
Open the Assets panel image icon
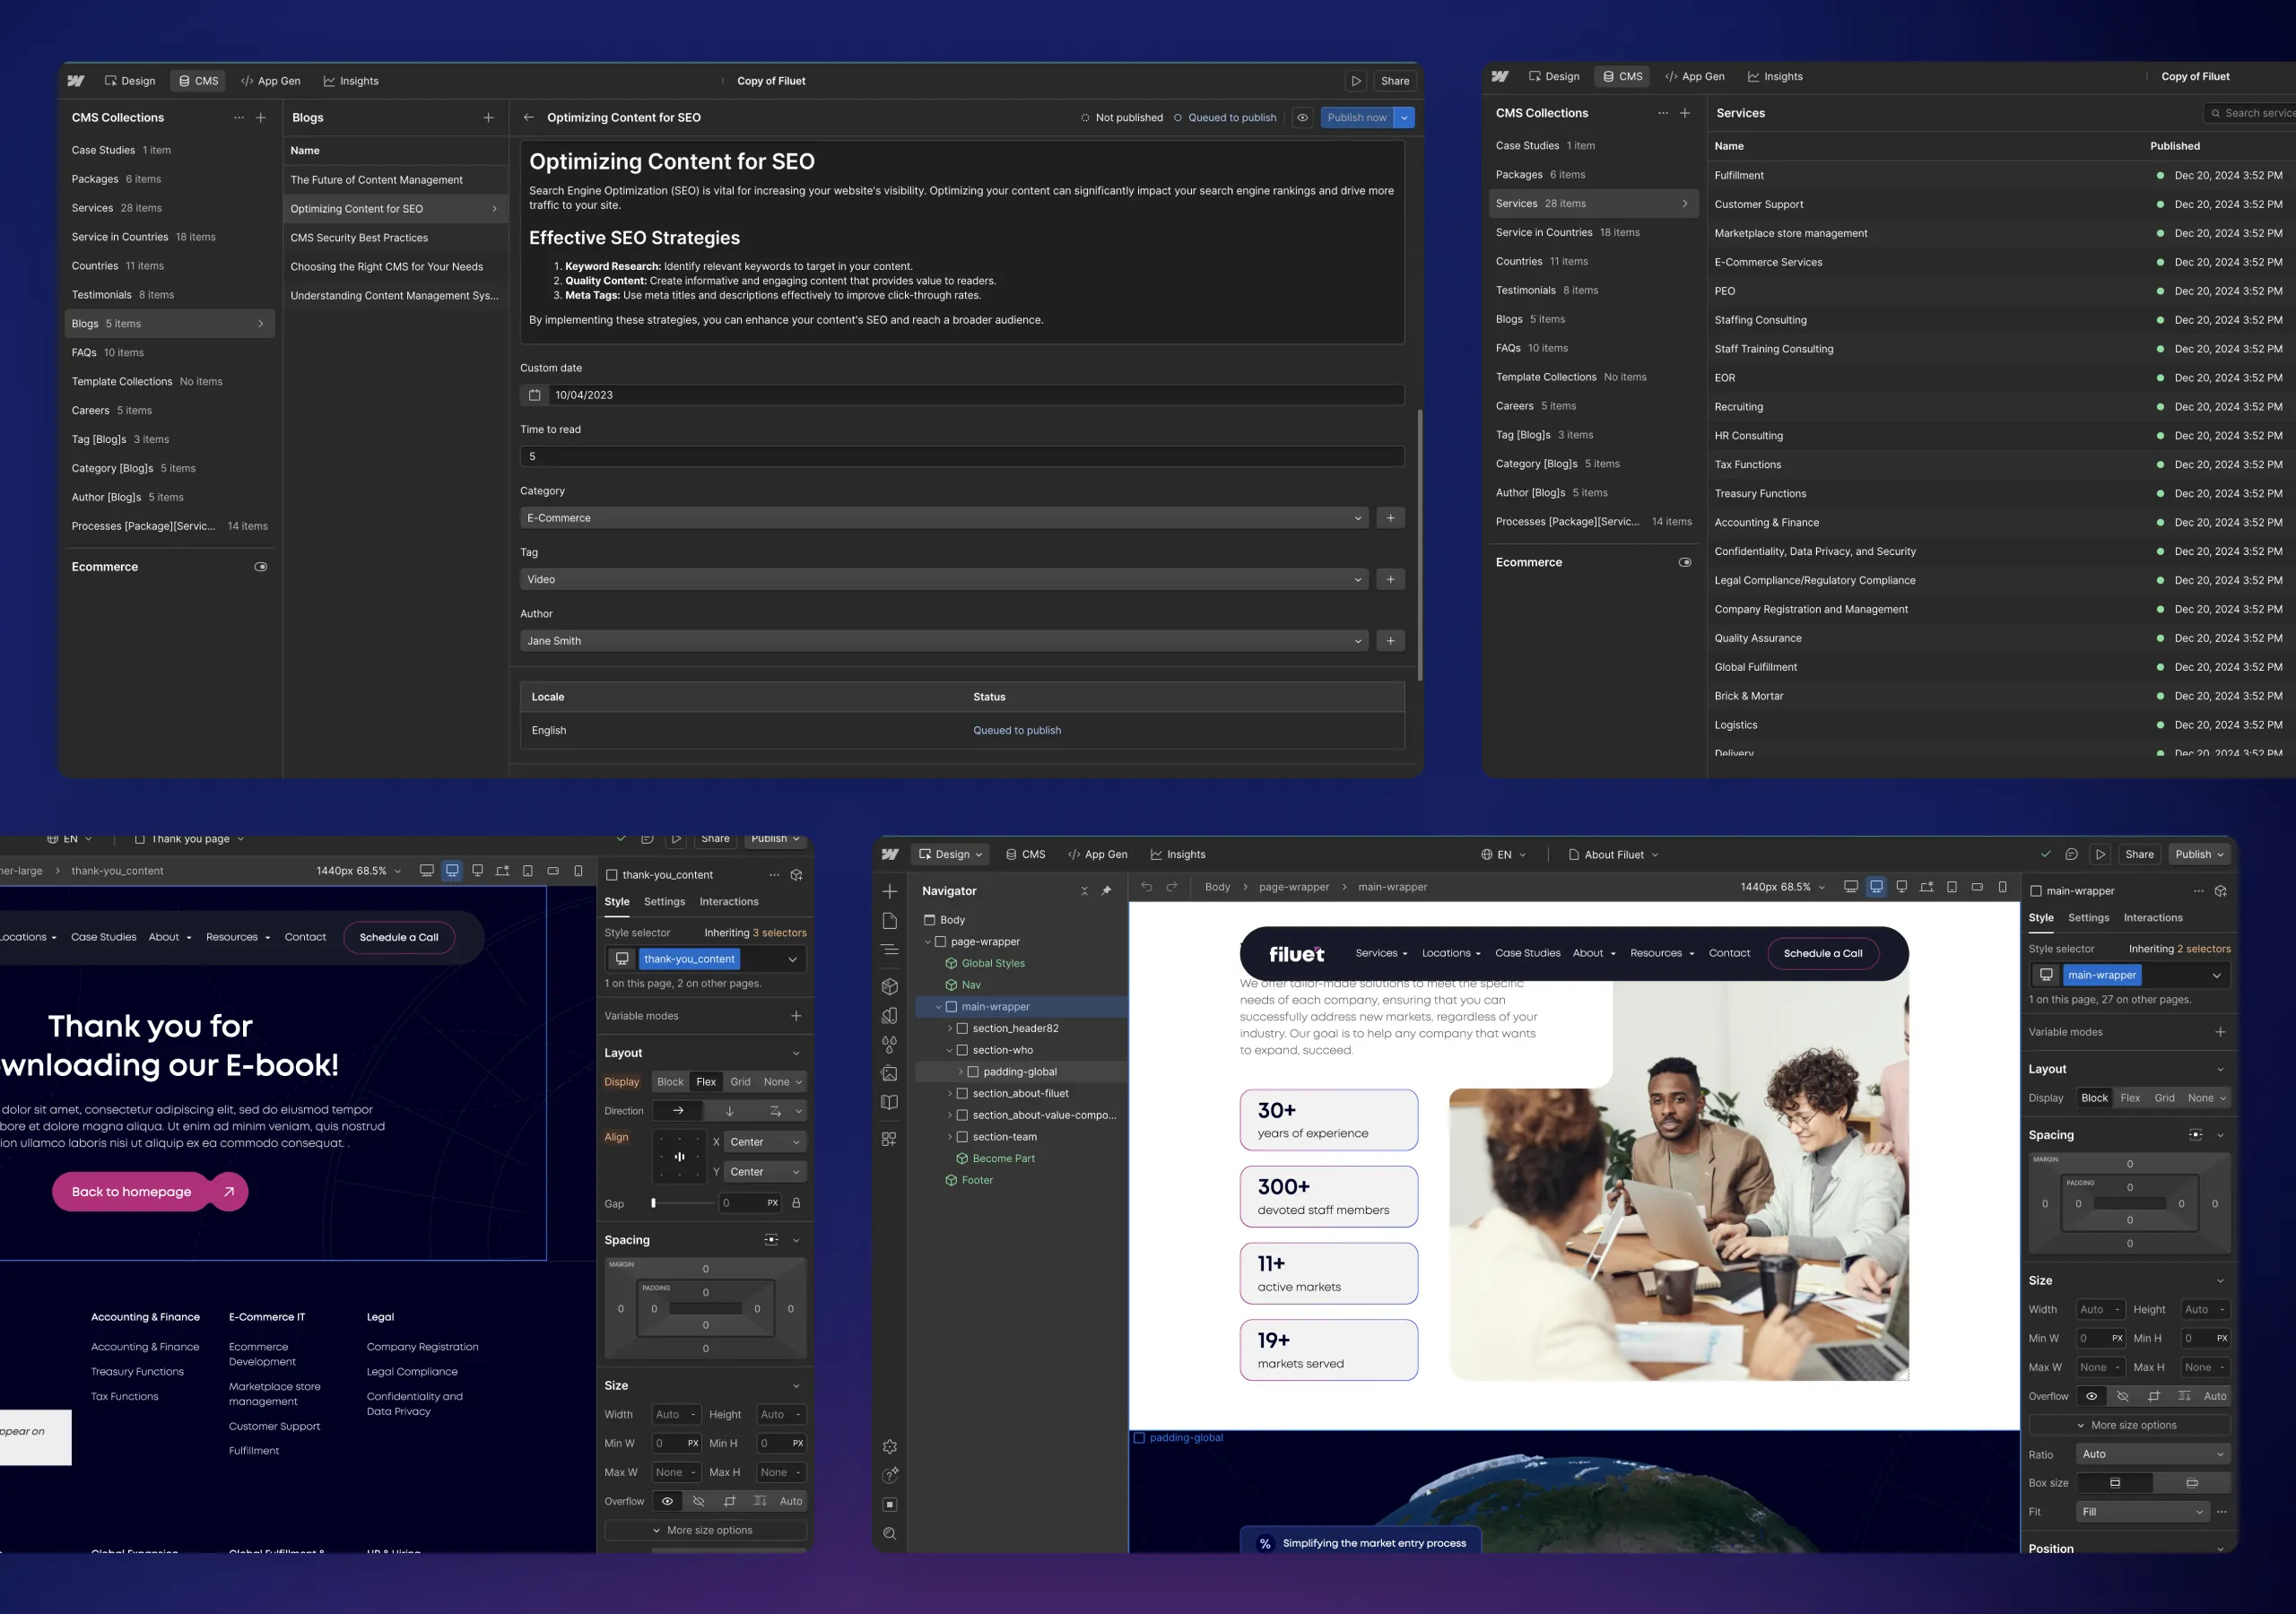[890, 1074]
